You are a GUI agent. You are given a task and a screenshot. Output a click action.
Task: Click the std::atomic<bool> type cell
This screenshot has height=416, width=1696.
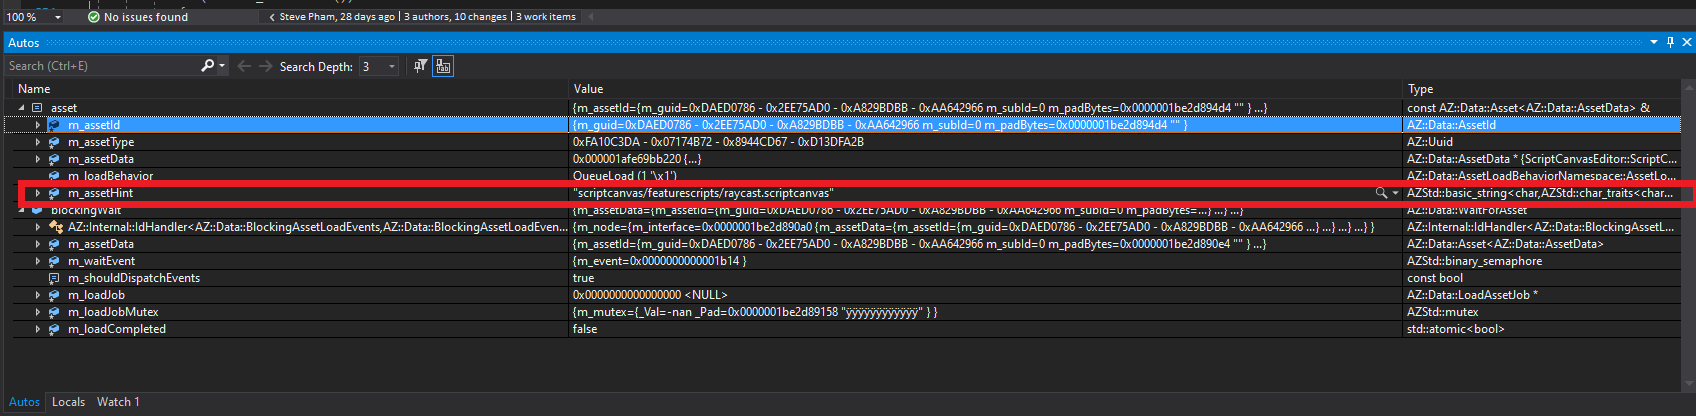[1455, 329]
